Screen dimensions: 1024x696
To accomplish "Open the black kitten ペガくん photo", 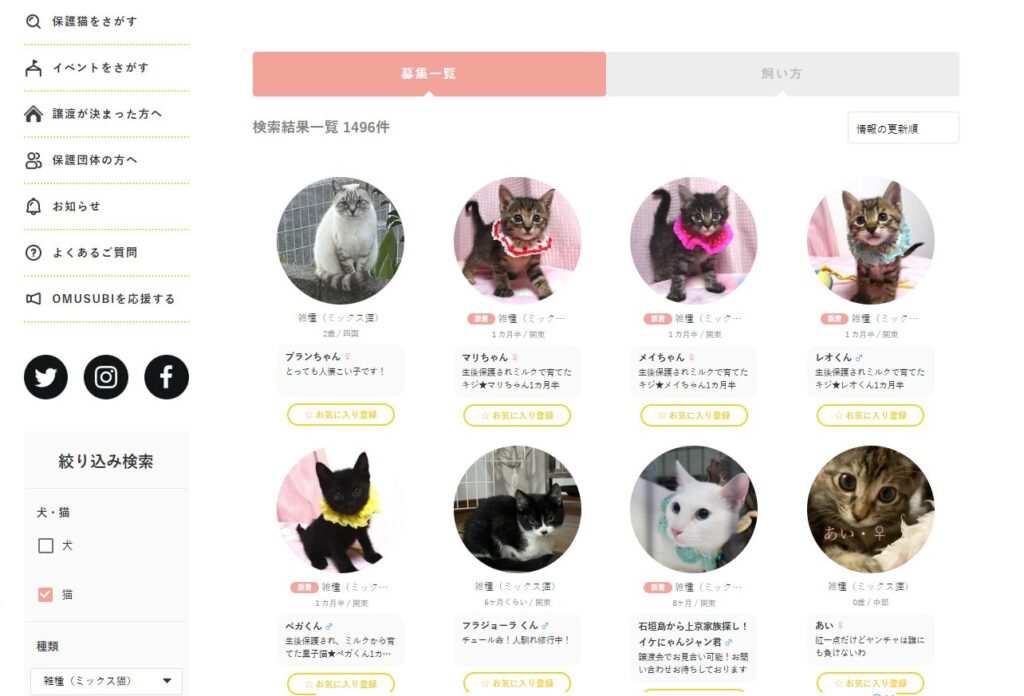I will 341,510.
